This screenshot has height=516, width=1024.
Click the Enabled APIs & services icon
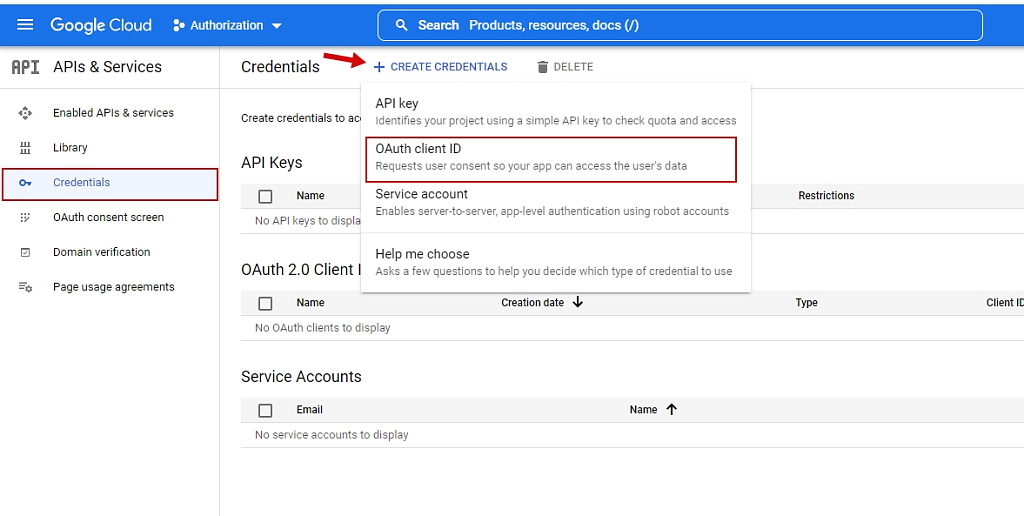(x=26, y=113)
